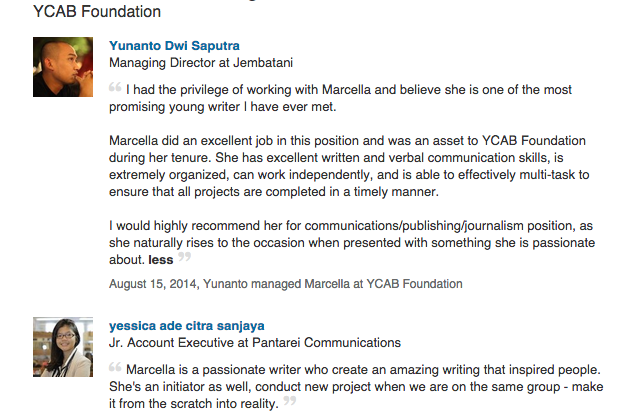Click the word communications/publishing/journalism
Screen dimensions: 644x420
pyautogui.click(x=414, y=226)
